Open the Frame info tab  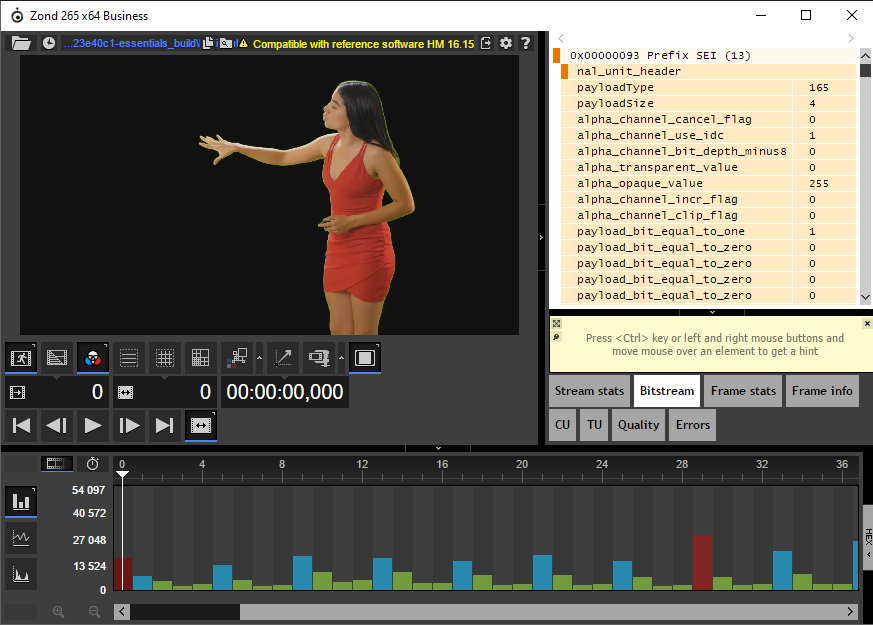(x=822, y=391)
